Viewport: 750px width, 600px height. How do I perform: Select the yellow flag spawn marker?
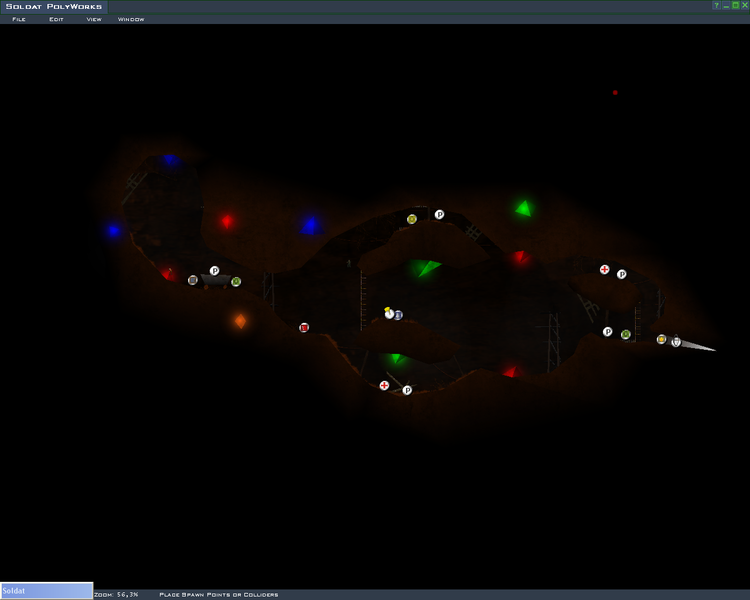click(388, 313)
